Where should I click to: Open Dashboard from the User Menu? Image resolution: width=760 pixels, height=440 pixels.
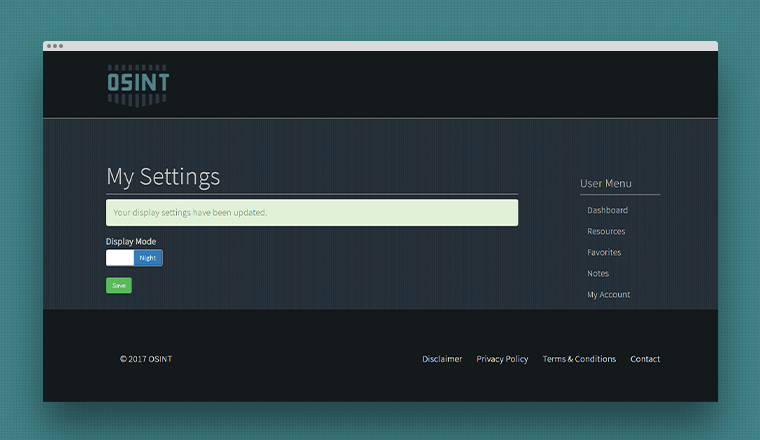click(x=607, y=211)
